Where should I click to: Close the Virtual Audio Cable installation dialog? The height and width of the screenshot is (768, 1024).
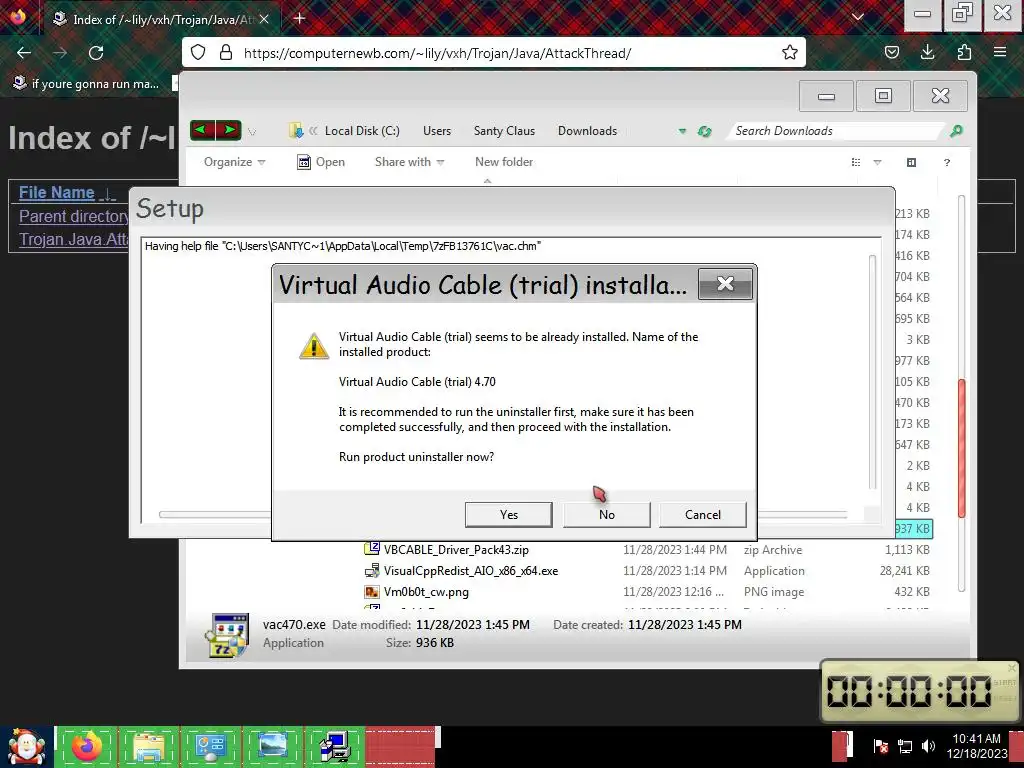[x=725, y=283]
